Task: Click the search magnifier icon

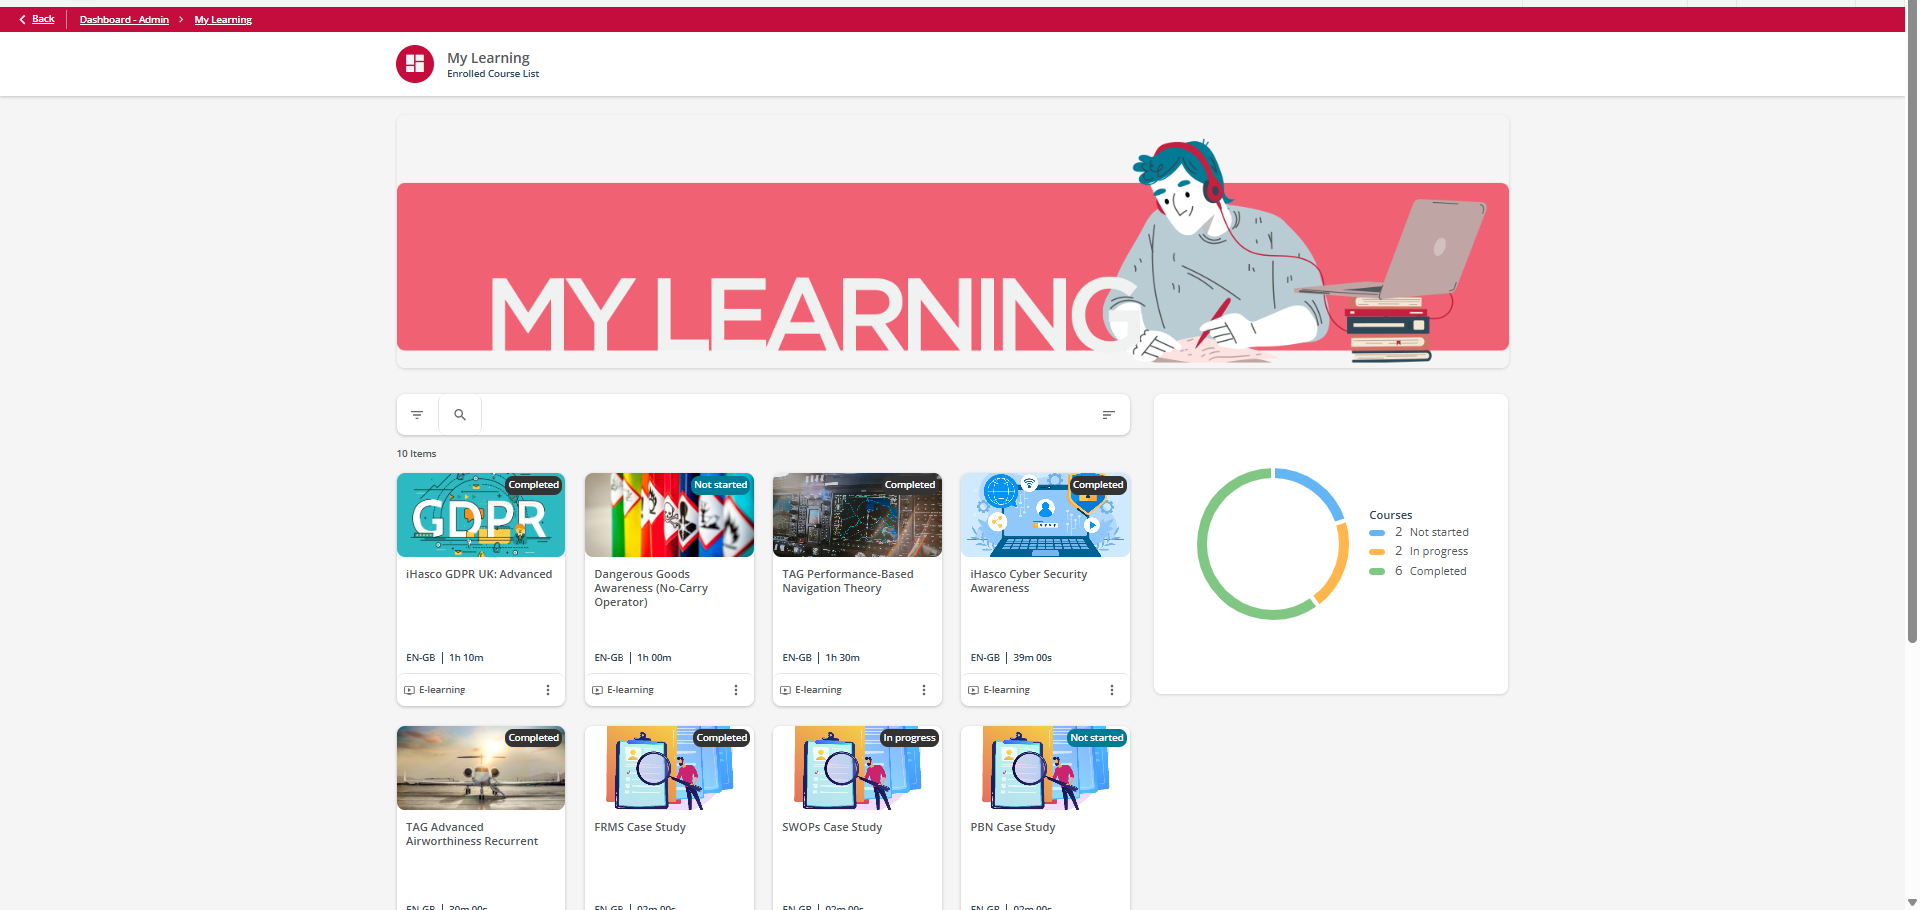Action: [x=460, y=415]
